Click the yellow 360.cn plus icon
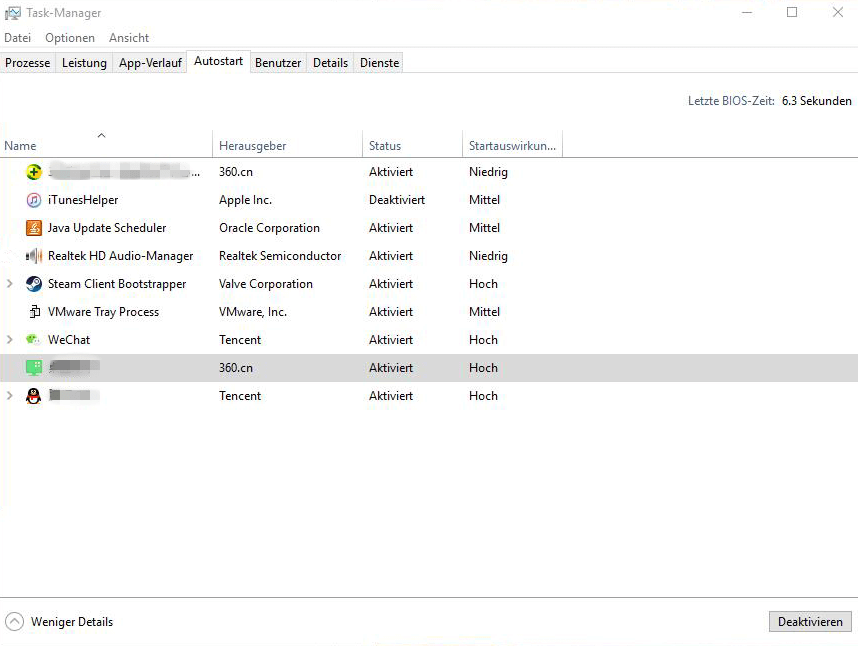858x646 pixels. [34, 172]
